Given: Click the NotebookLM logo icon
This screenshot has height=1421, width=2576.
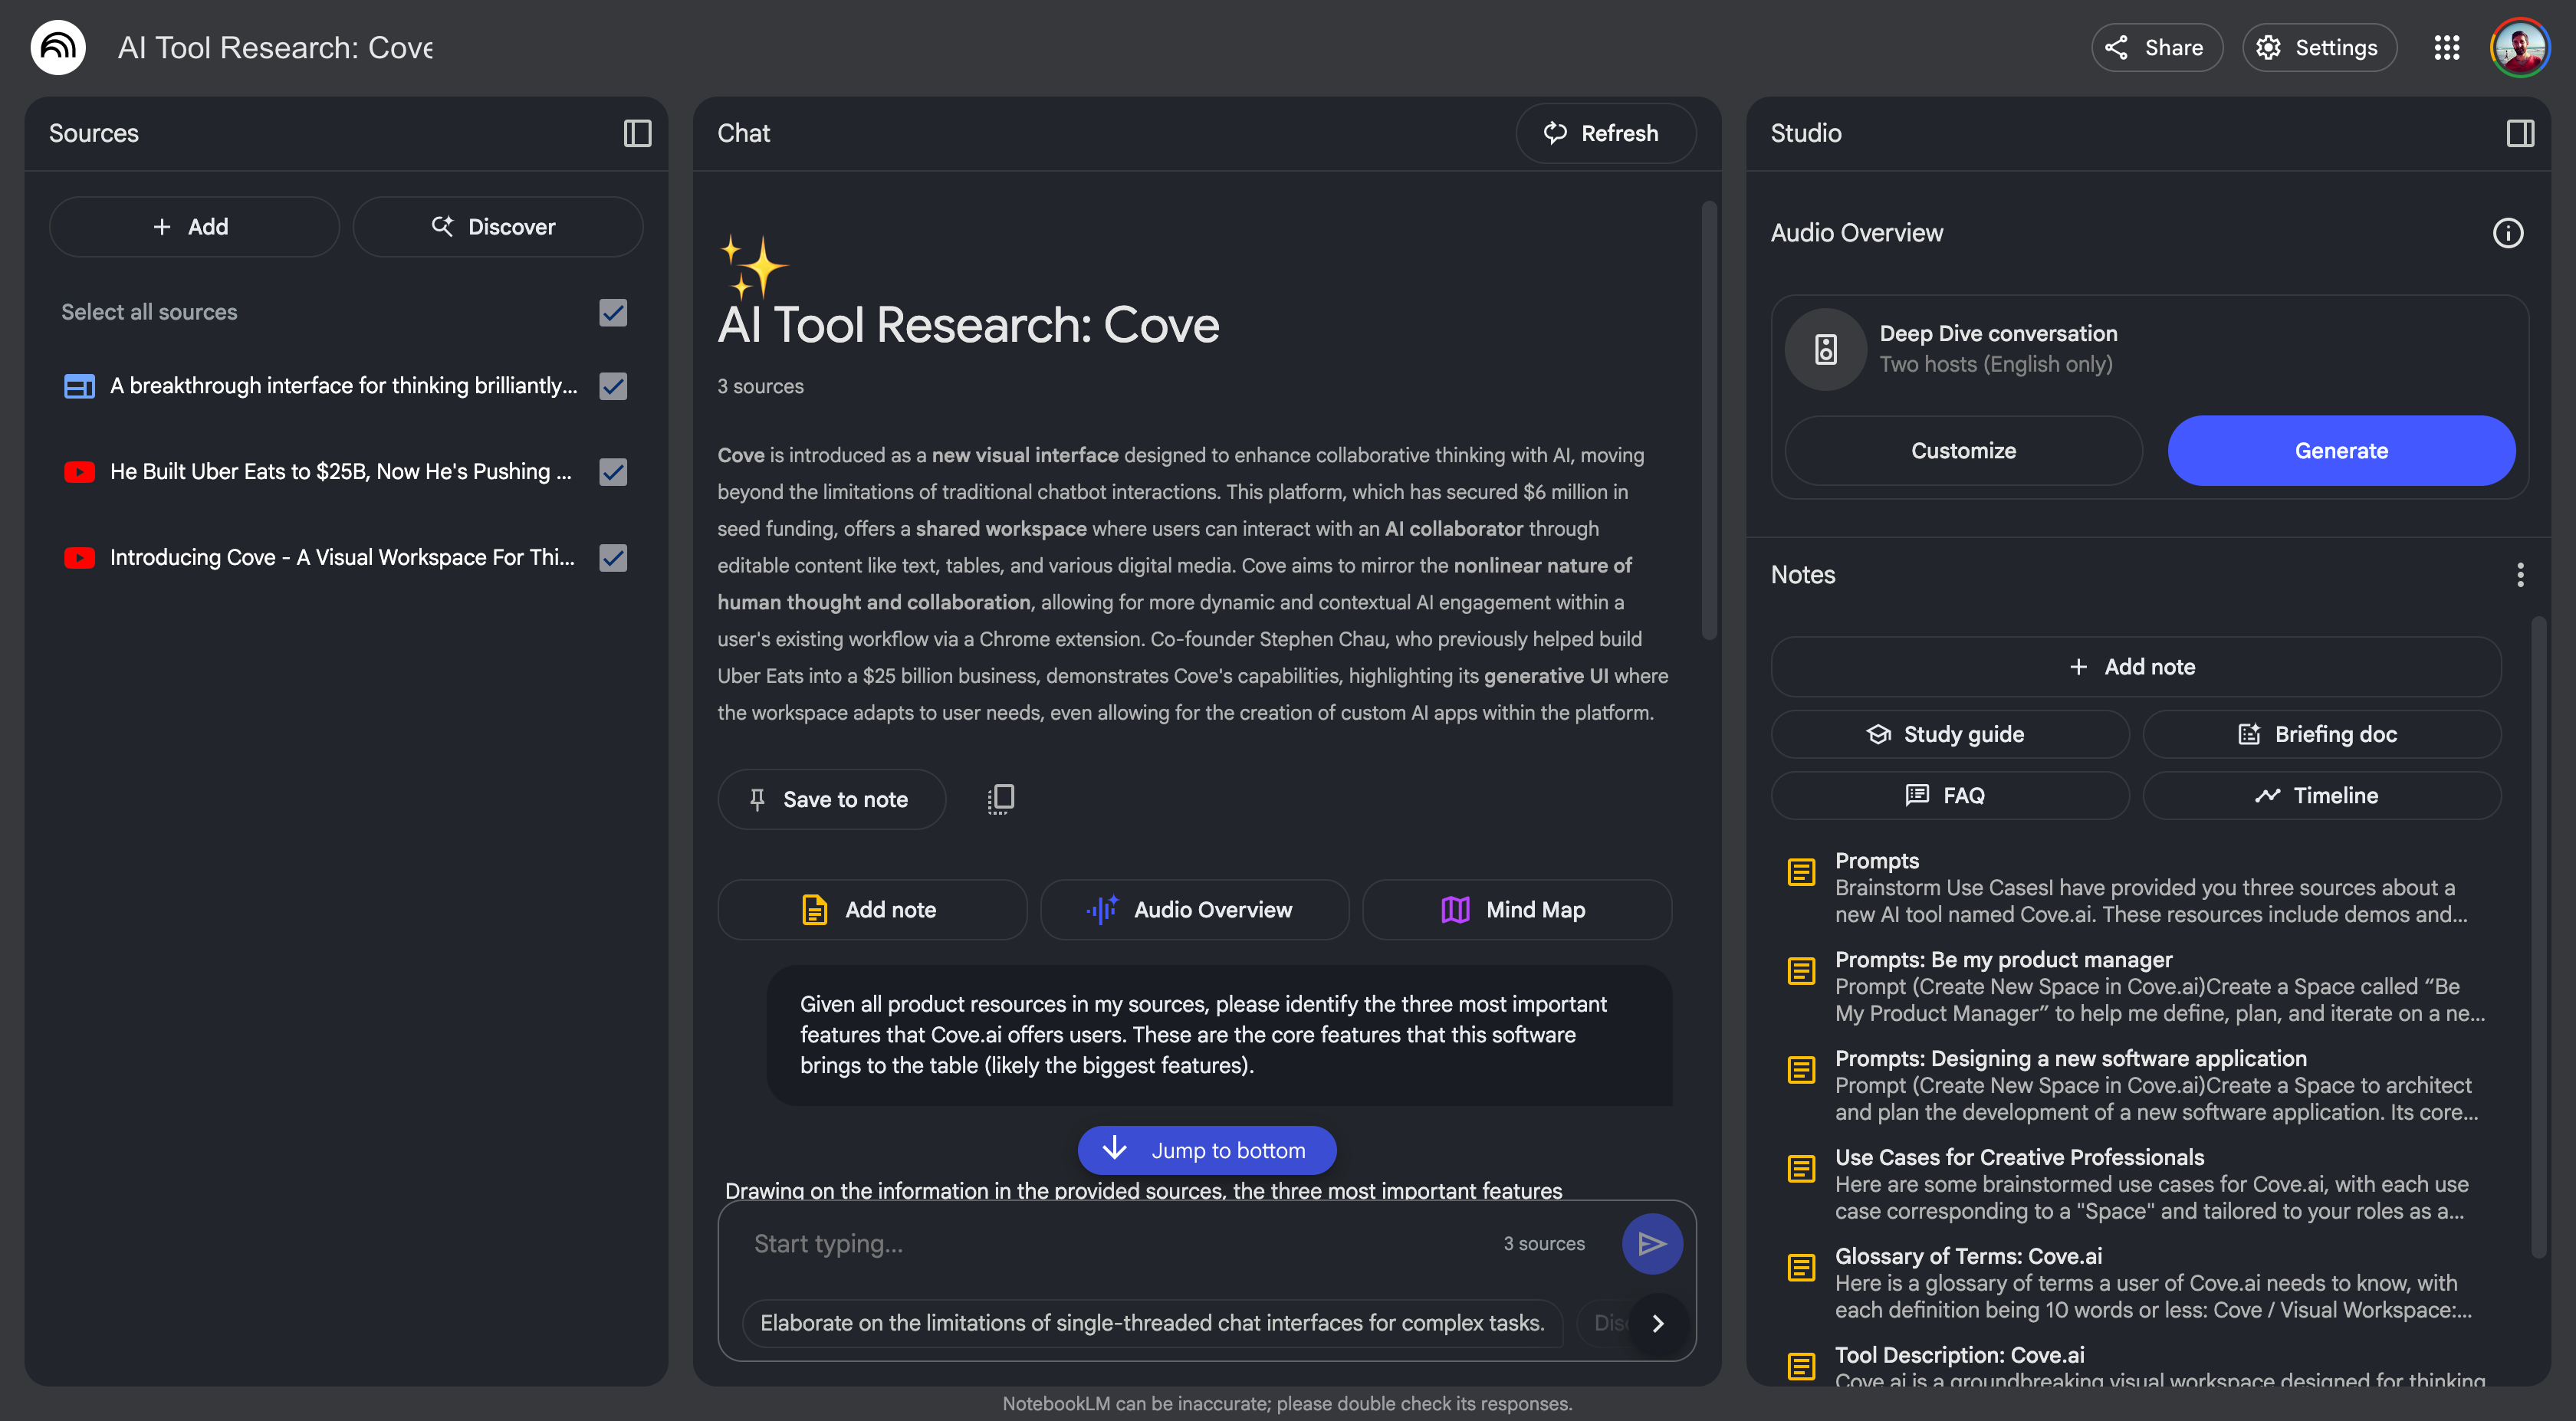Looking at the screenshot, I should point(58,47).
